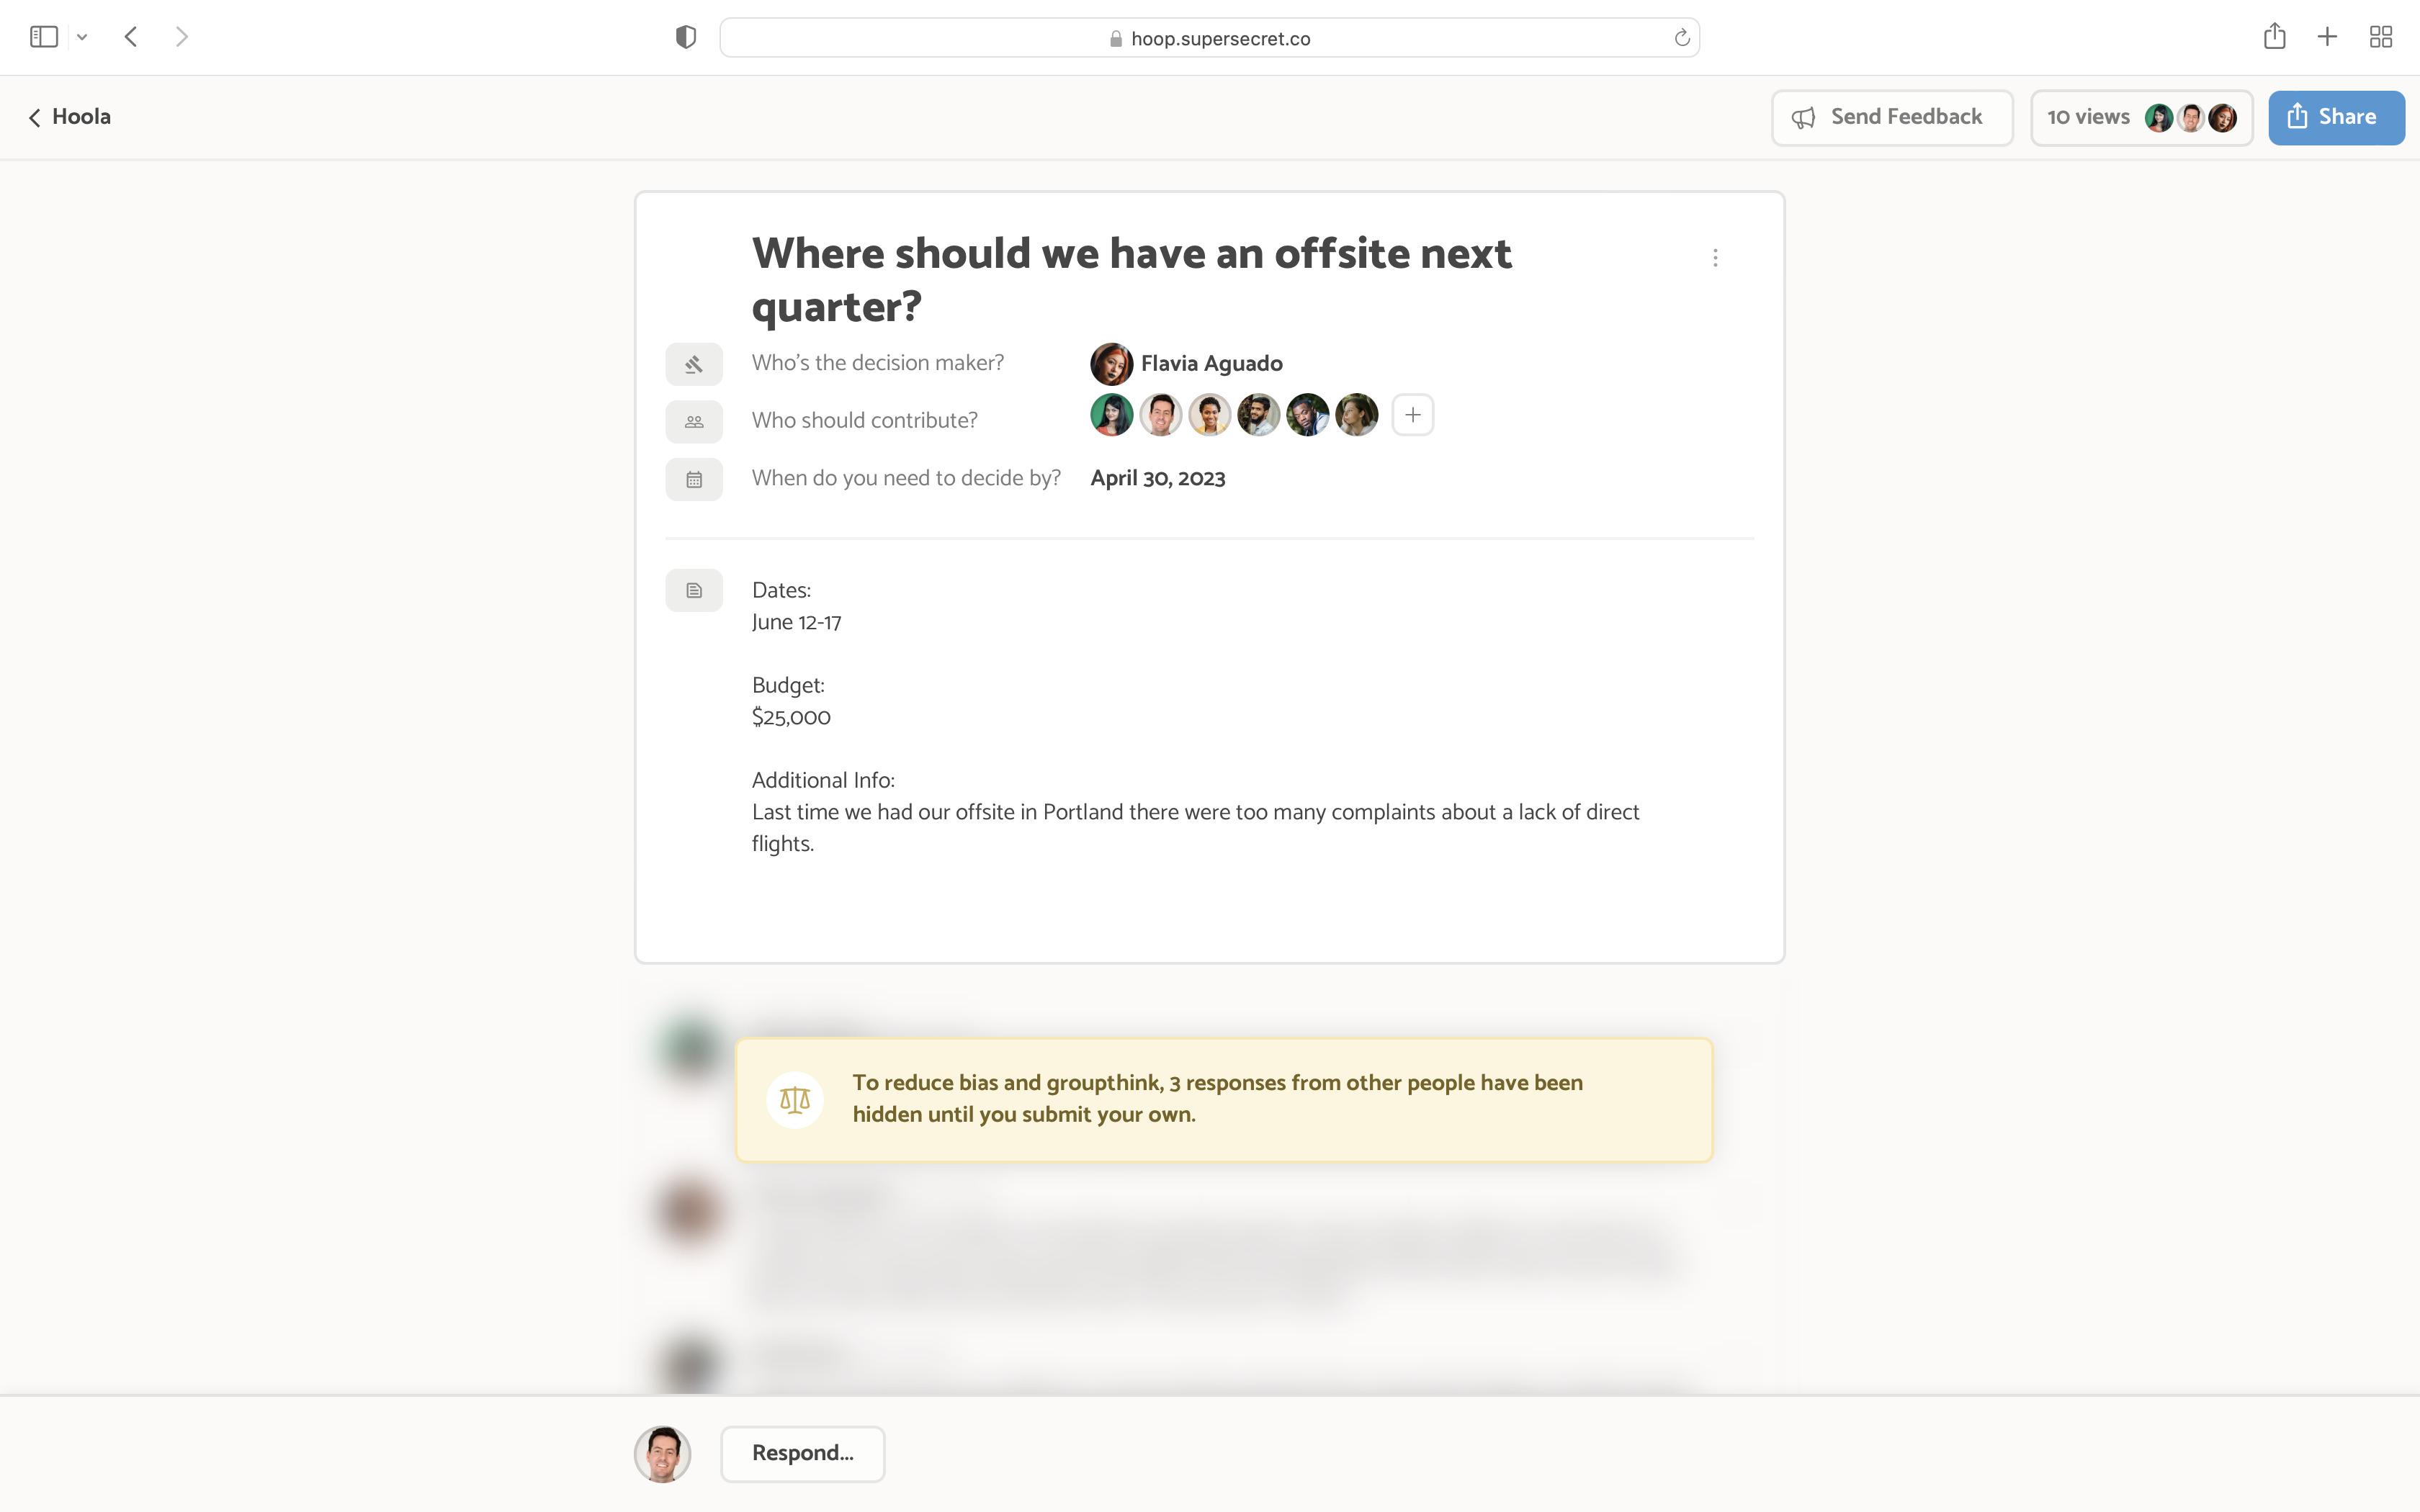Click the blue Share button
This screenshot has width=2420, height=1512.
[2335, 117]
